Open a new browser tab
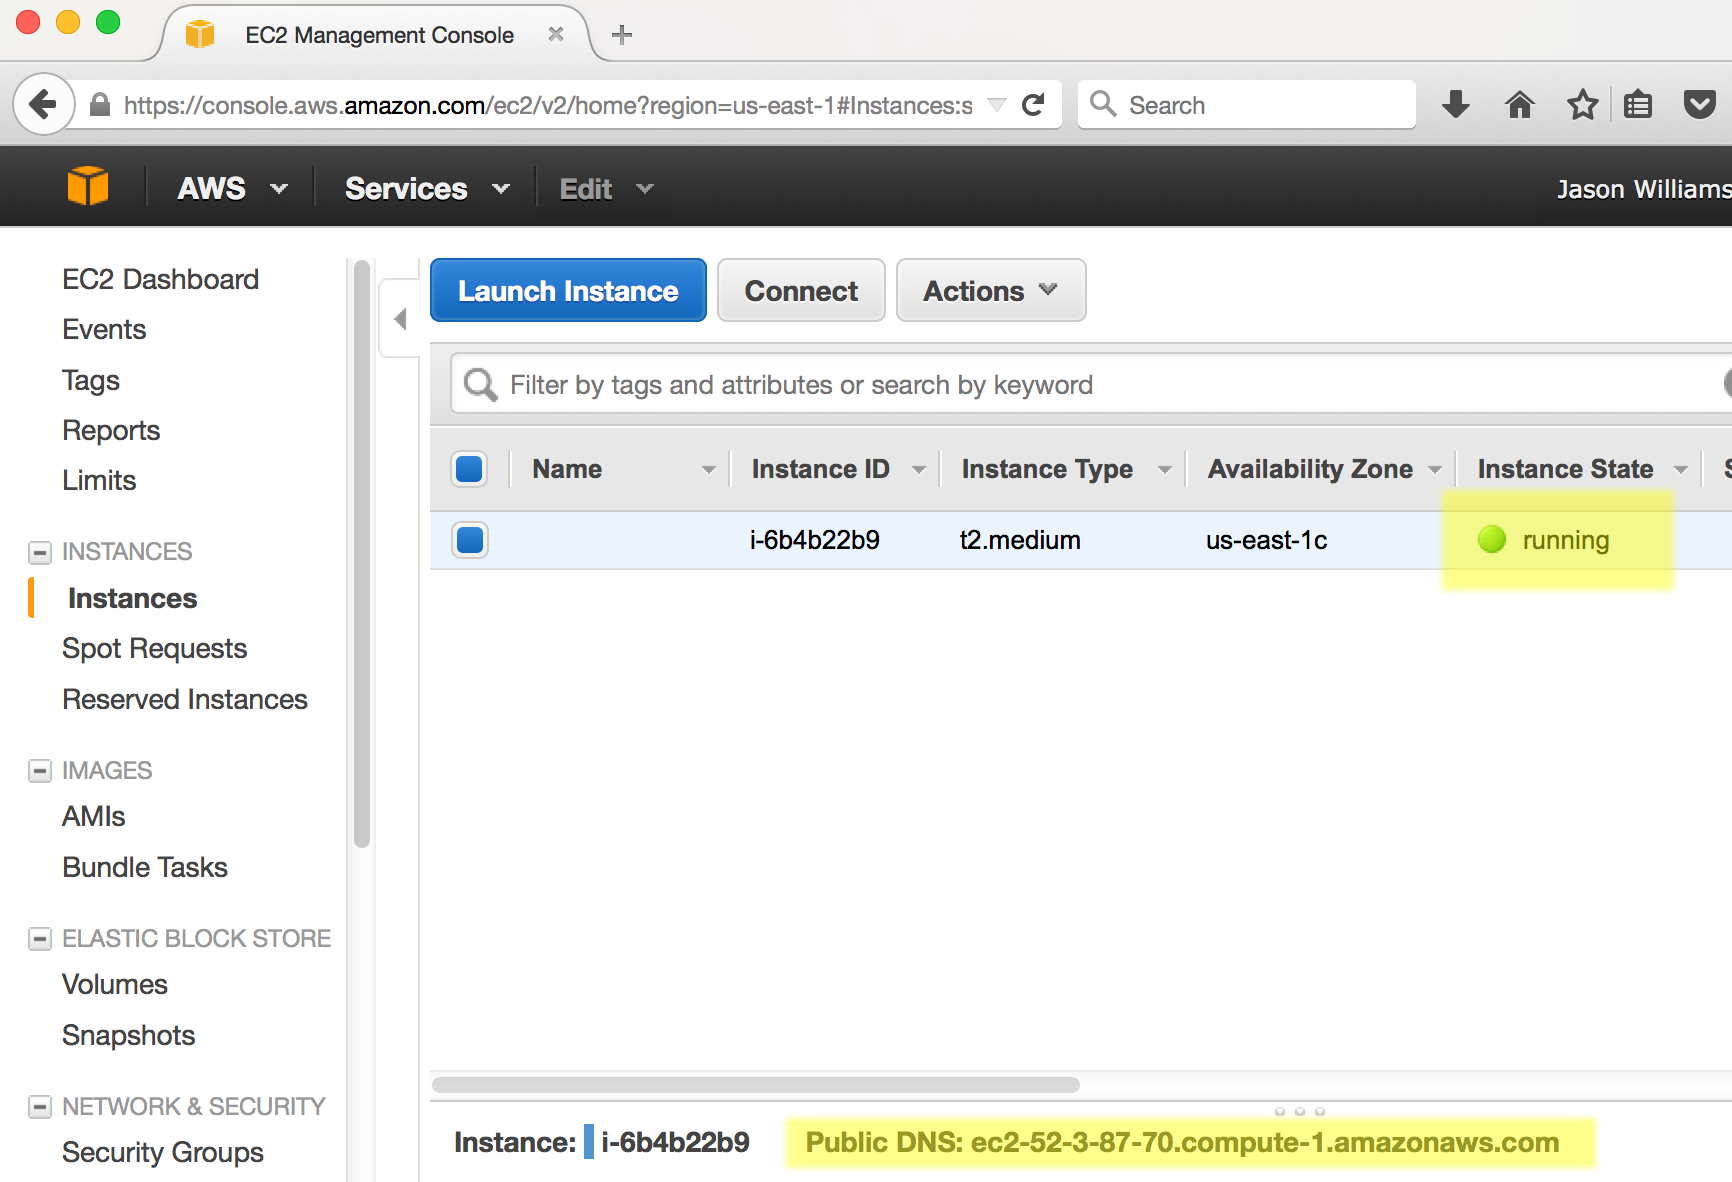Image resolution: width=1732 pixels, height=1182 pixels. click(622, 35)
